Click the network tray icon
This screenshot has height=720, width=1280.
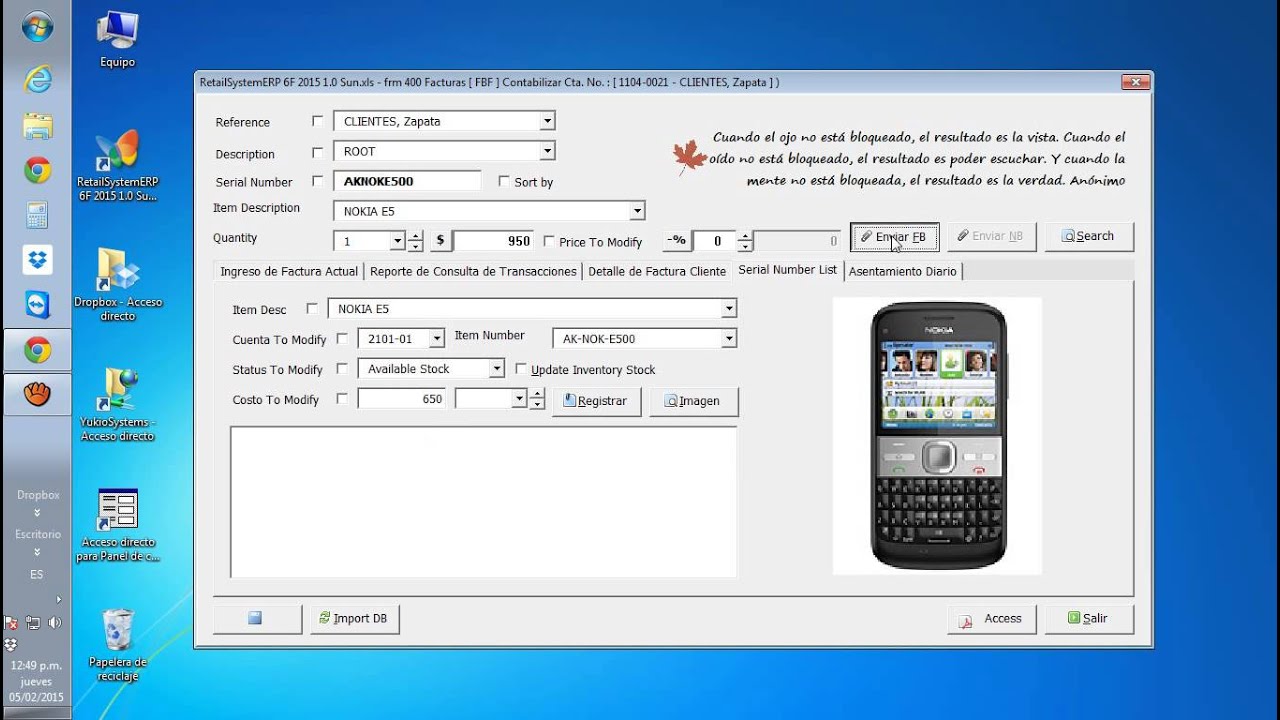pyautogui.click(x=33, y=622)
